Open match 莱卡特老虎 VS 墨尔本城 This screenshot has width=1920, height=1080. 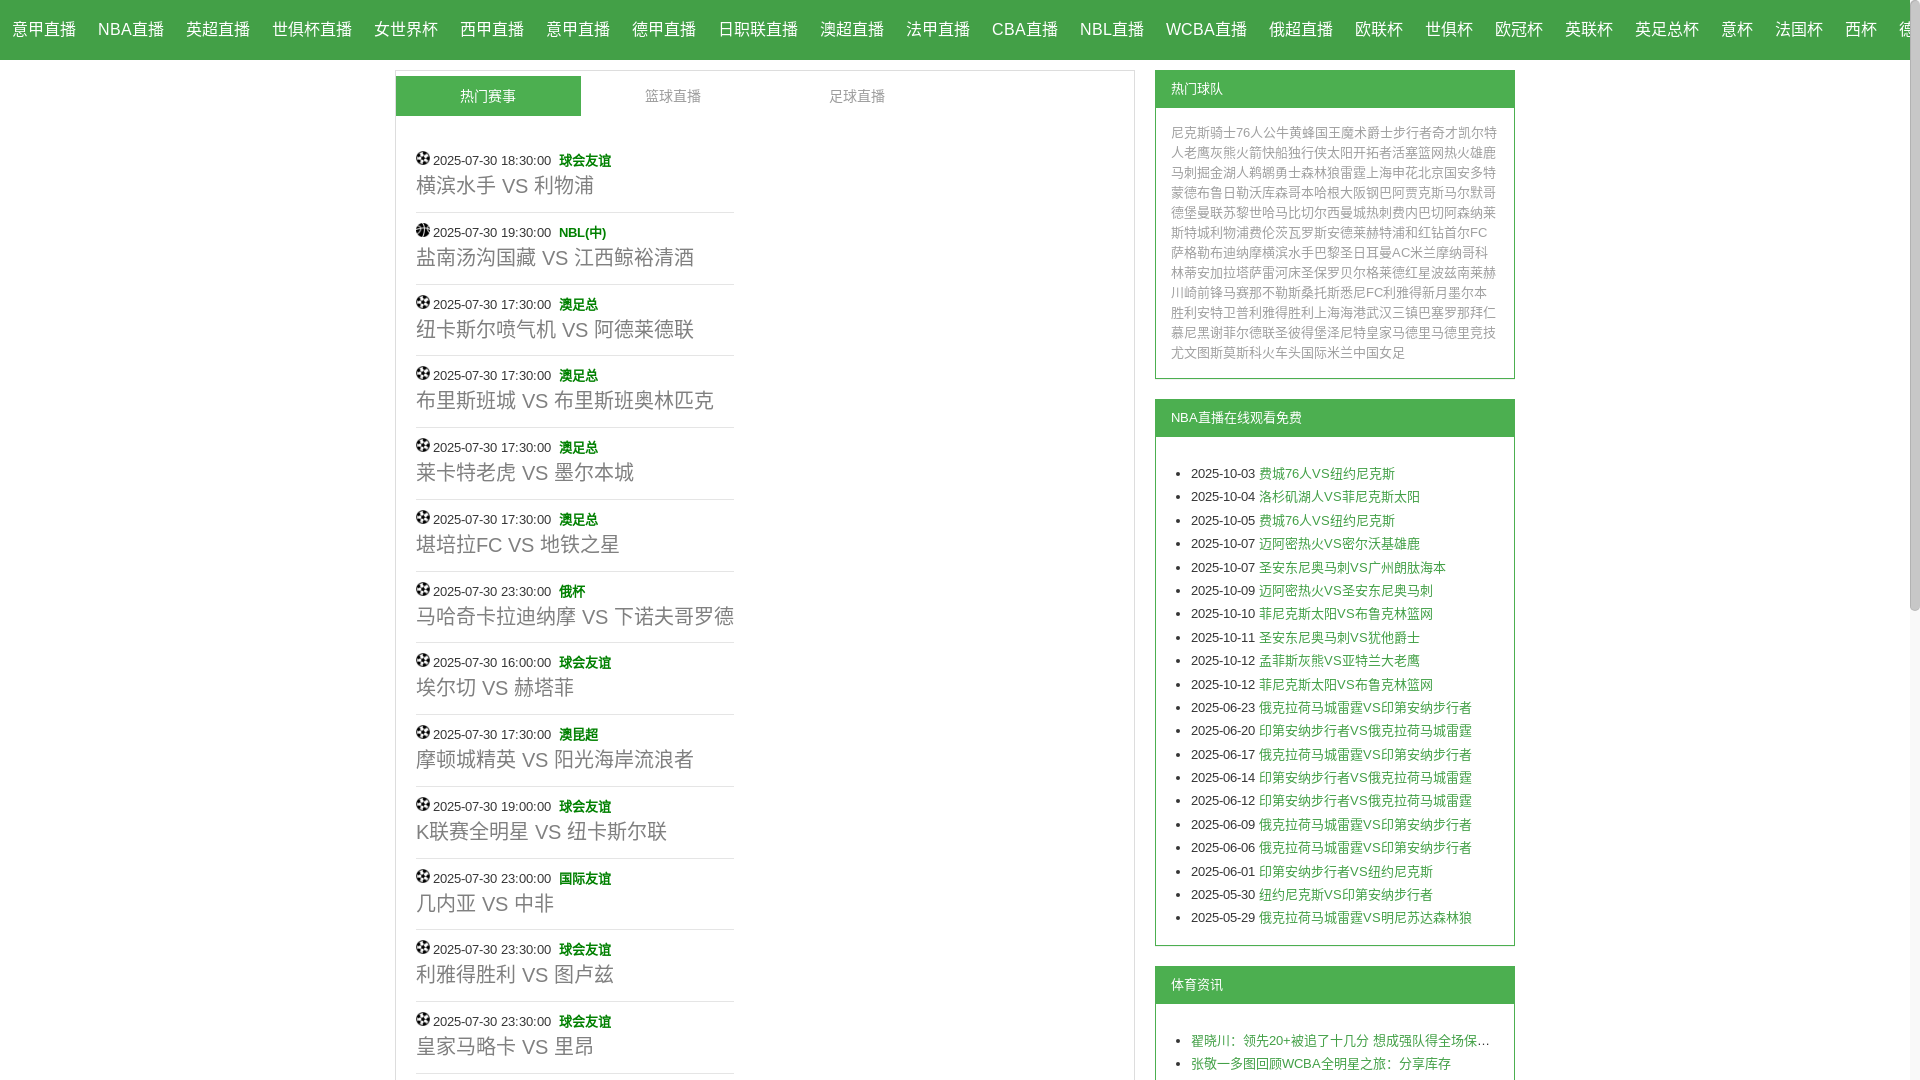pyautogui.click(x=525, y=473)
